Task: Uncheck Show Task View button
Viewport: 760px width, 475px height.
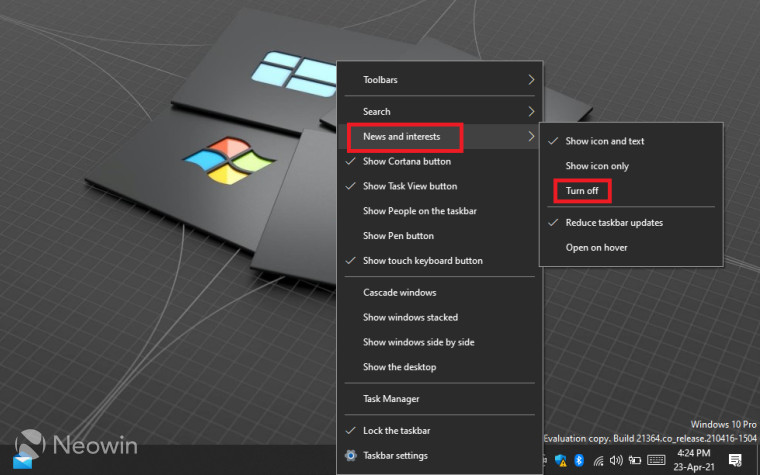Action: point(440,186)
